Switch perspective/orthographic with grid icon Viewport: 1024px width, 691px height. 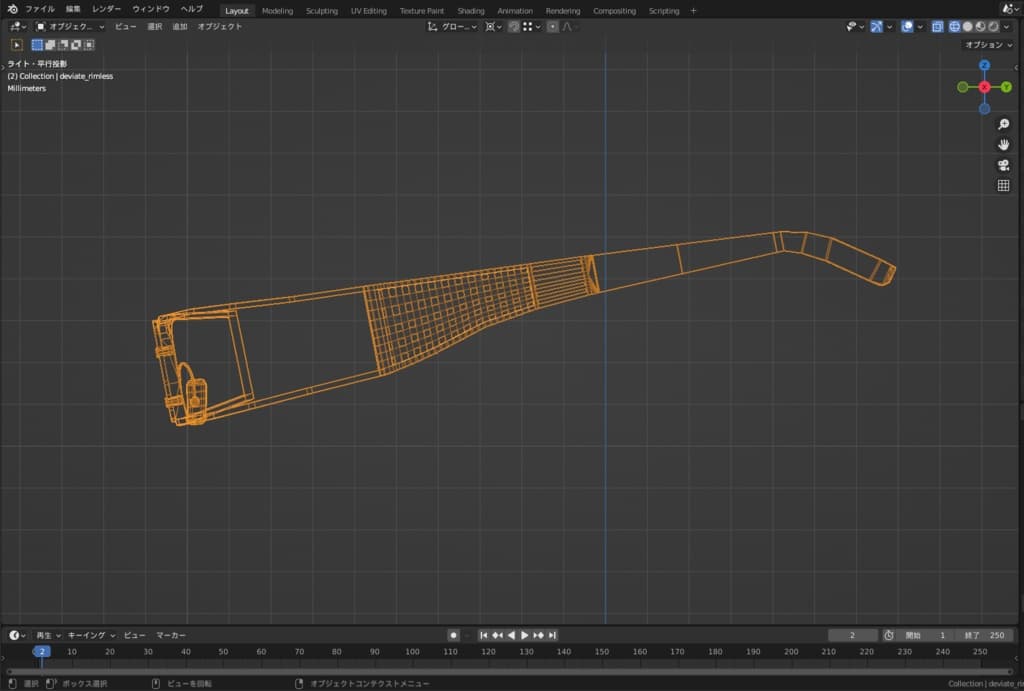[x=1003, y=186]
